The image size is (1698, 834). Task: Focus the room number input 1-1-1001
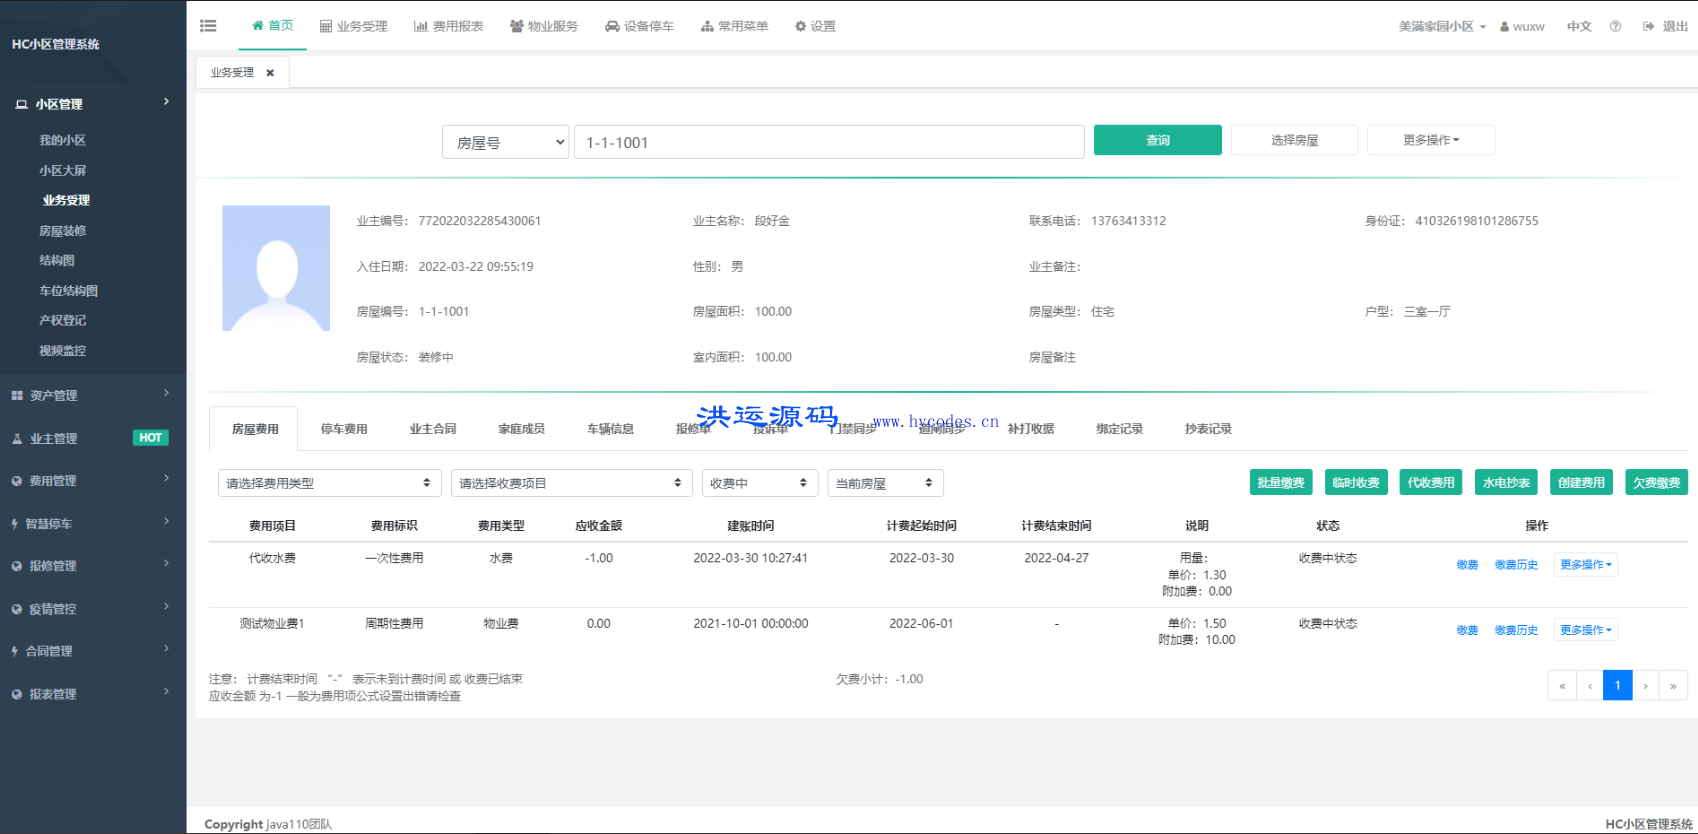point(829,142)
